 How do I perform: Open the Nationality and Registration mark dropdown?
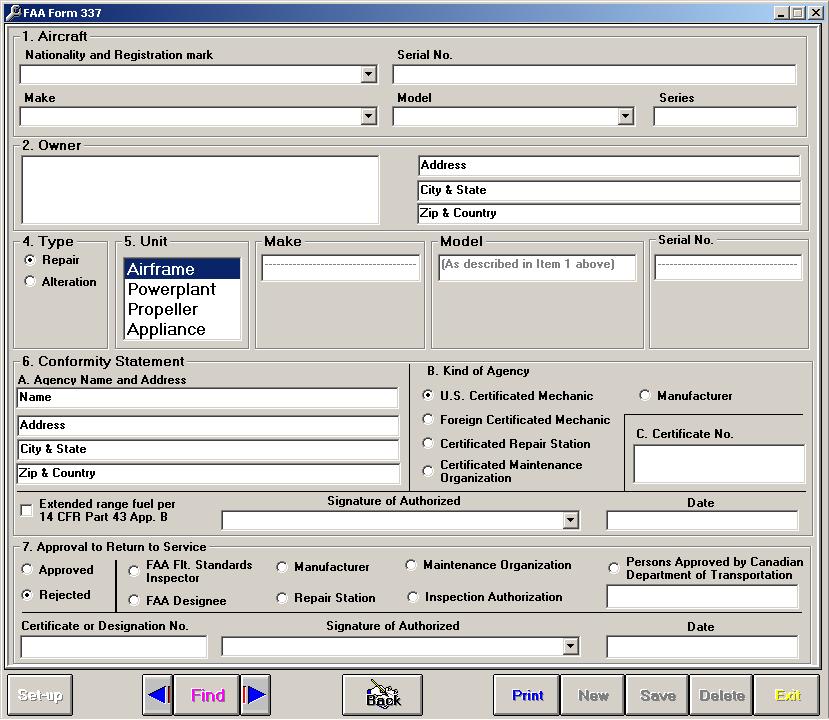[x=367, y=73]
